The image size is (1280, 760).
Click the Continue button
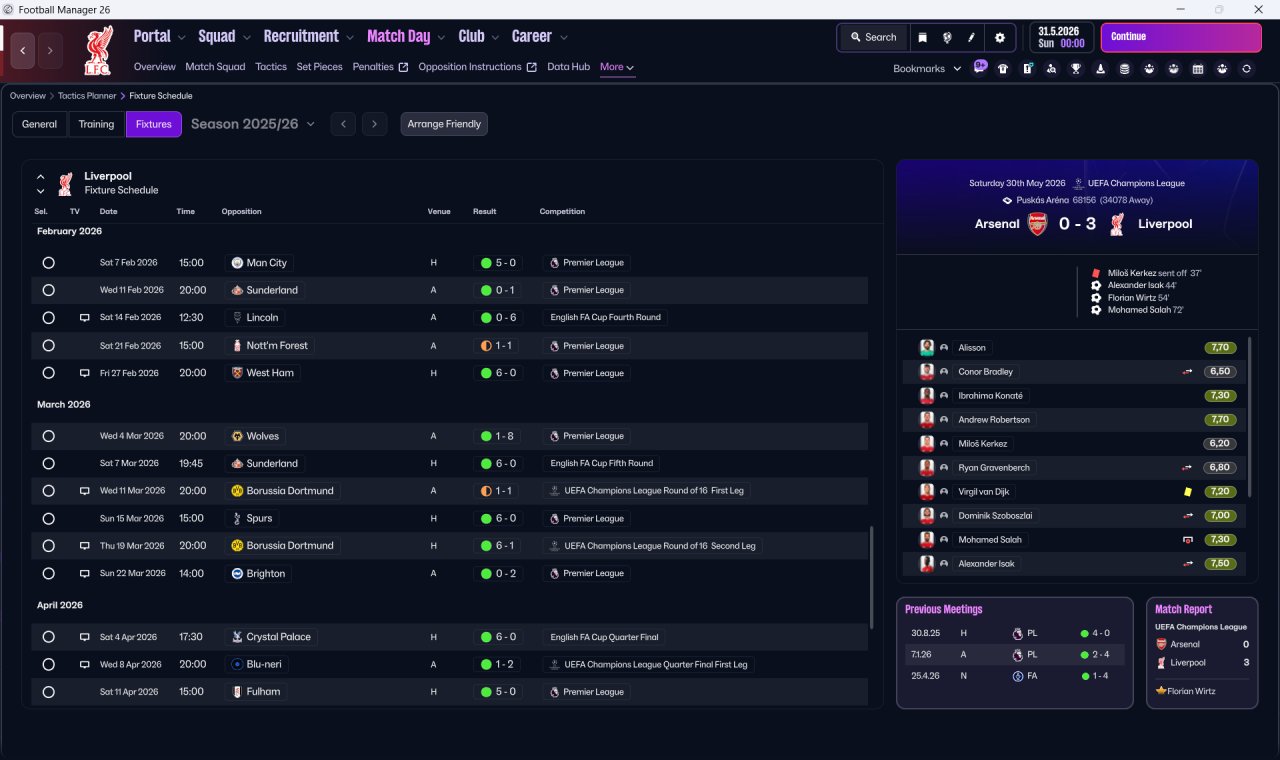pyautogui.click(x=1181, y=37)
